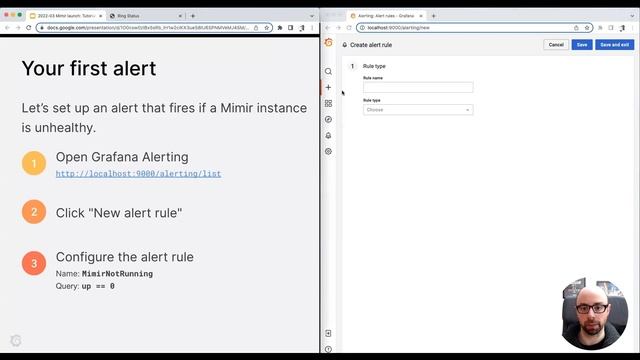Open the Explore compass icon in Grafana sidebar
This screenshot has width=640, height=360.
328,120
